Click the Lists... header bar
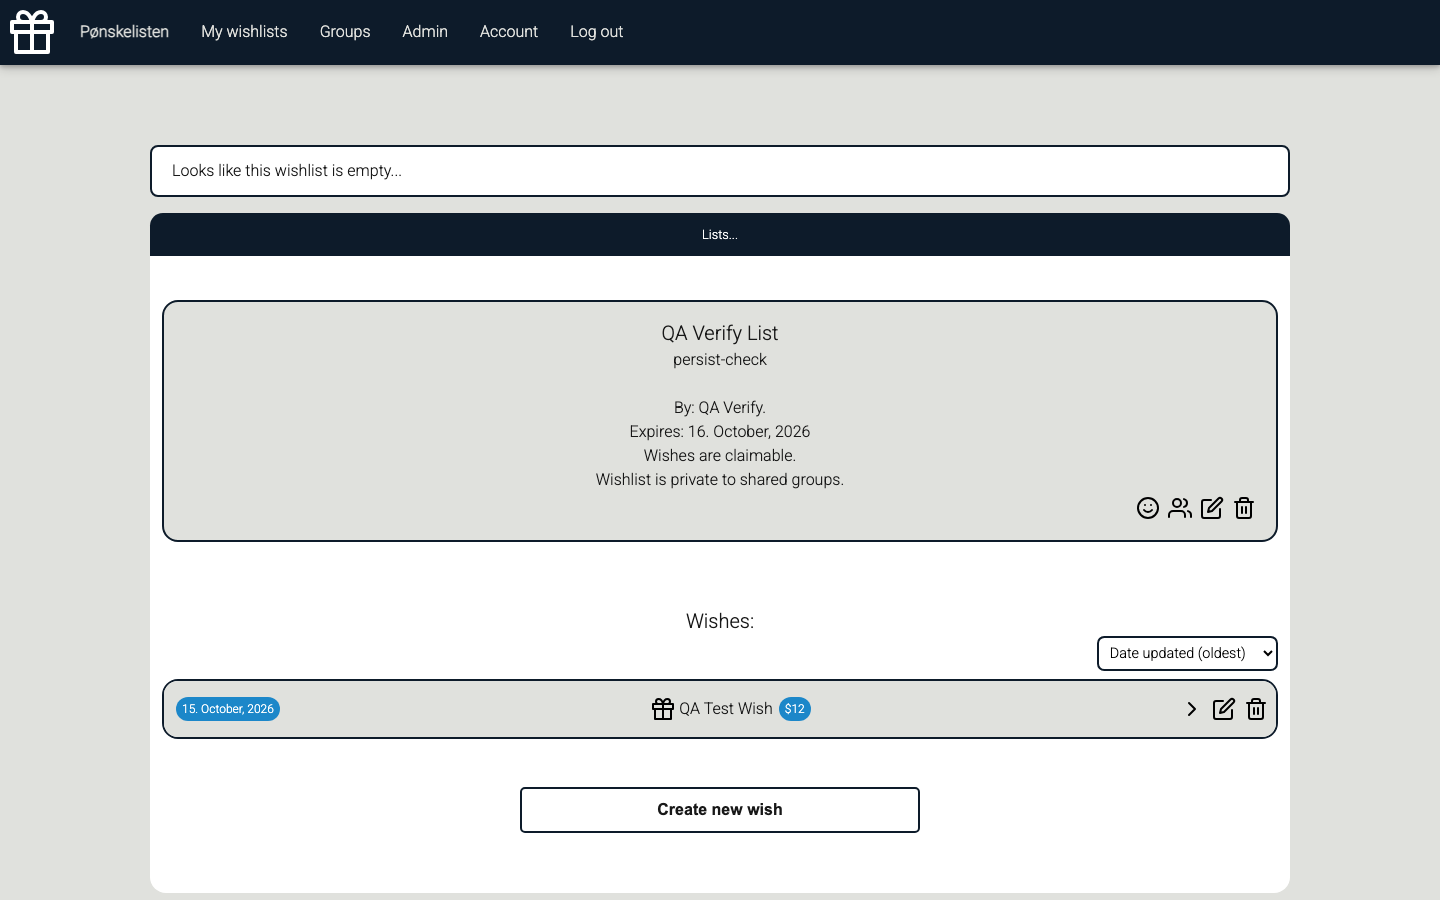This screenshot has height=900, width=1440. pos(720,235)
